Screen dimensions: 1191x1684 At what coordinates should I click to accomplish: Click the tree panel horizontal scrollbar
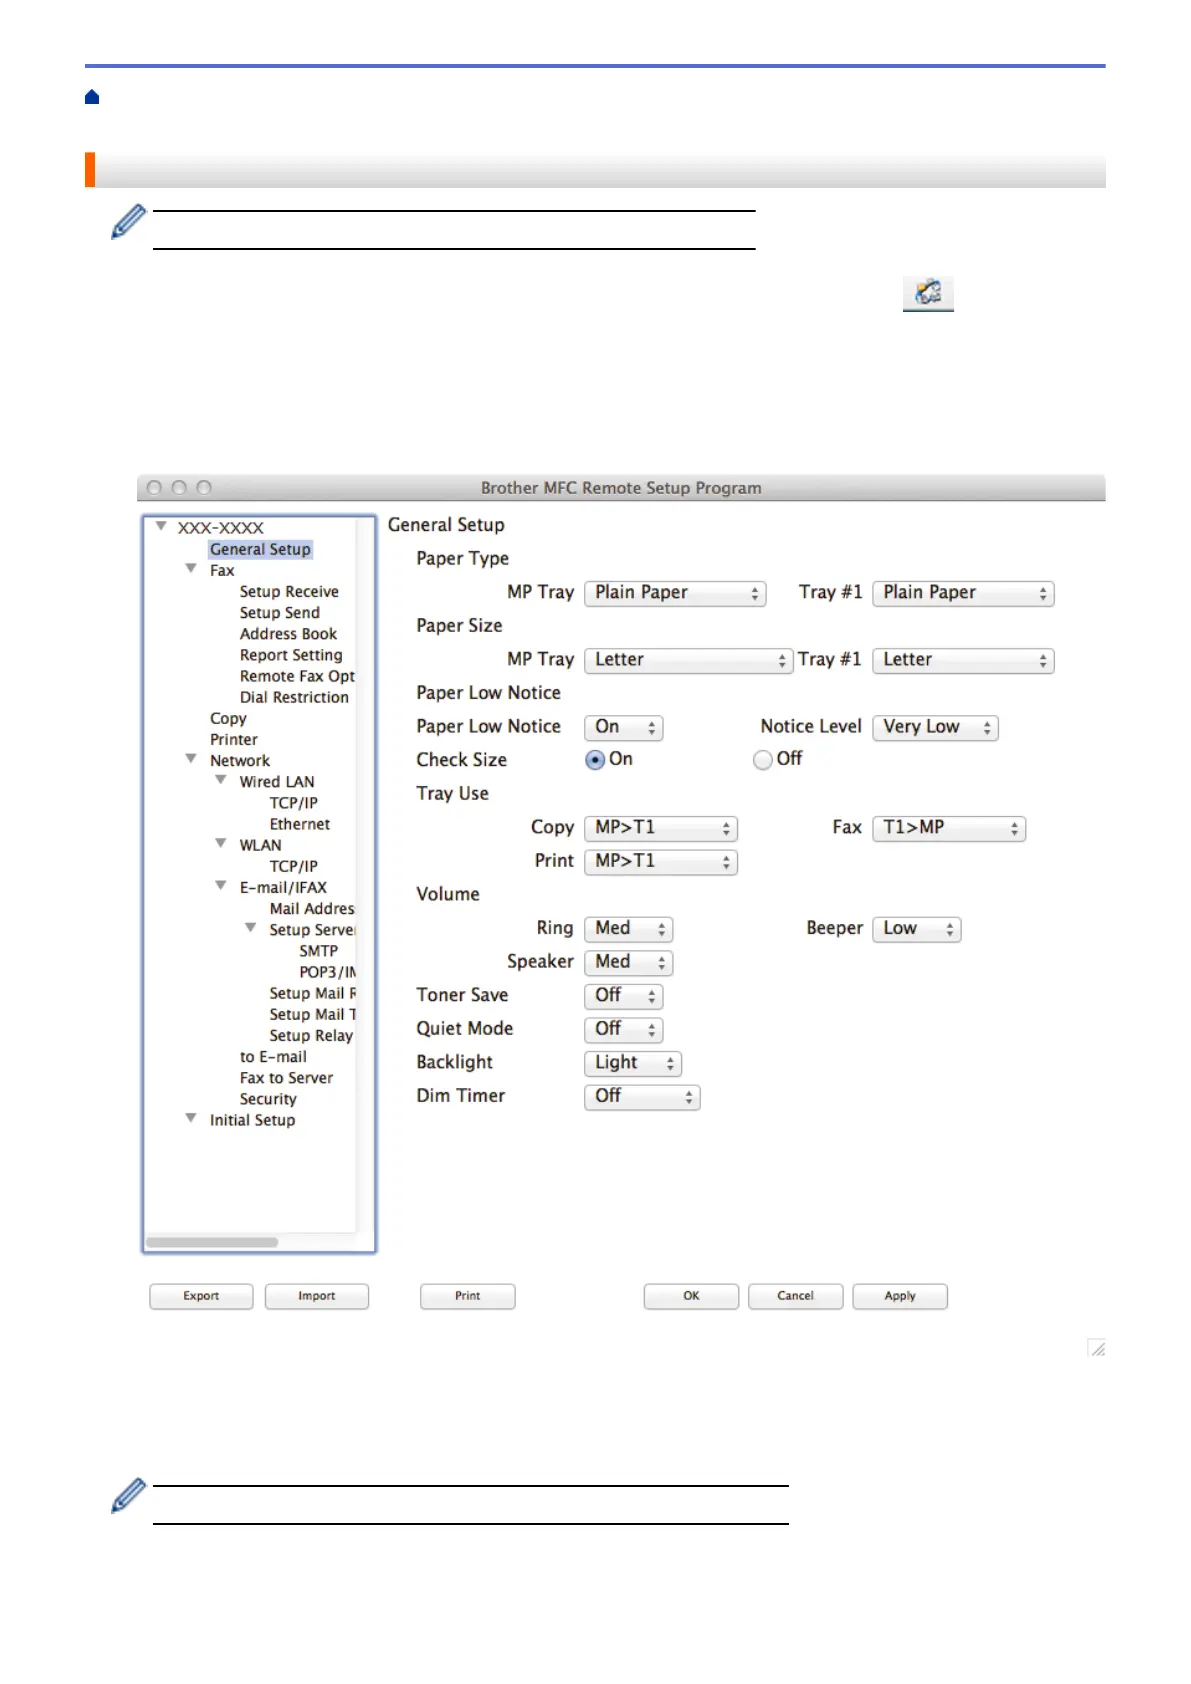tap(212, 1242)
